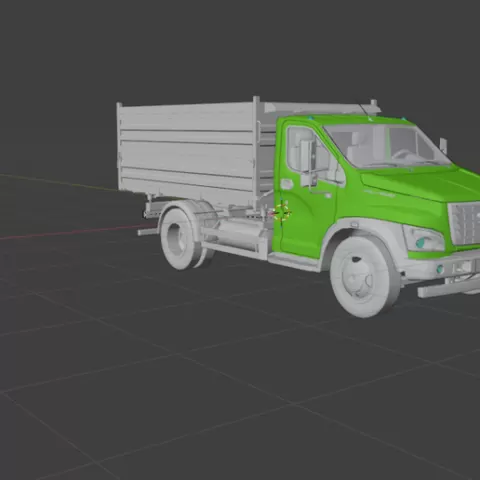Image resolution: width=480 pixels, height=480 pixels.
Task: Select the cab entry step below the door
Action: pos(293,261)
